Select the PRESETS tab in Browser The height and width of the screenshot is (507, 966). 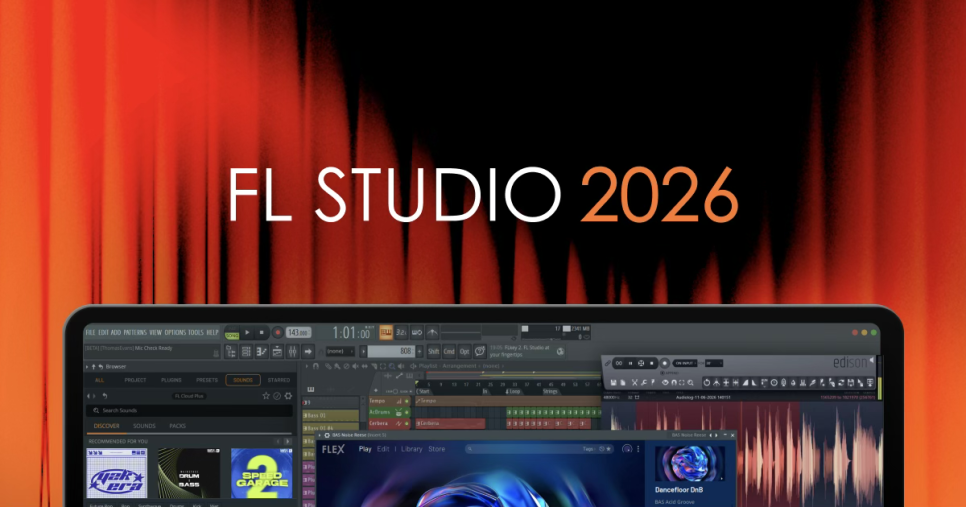[x=207, y=379]
